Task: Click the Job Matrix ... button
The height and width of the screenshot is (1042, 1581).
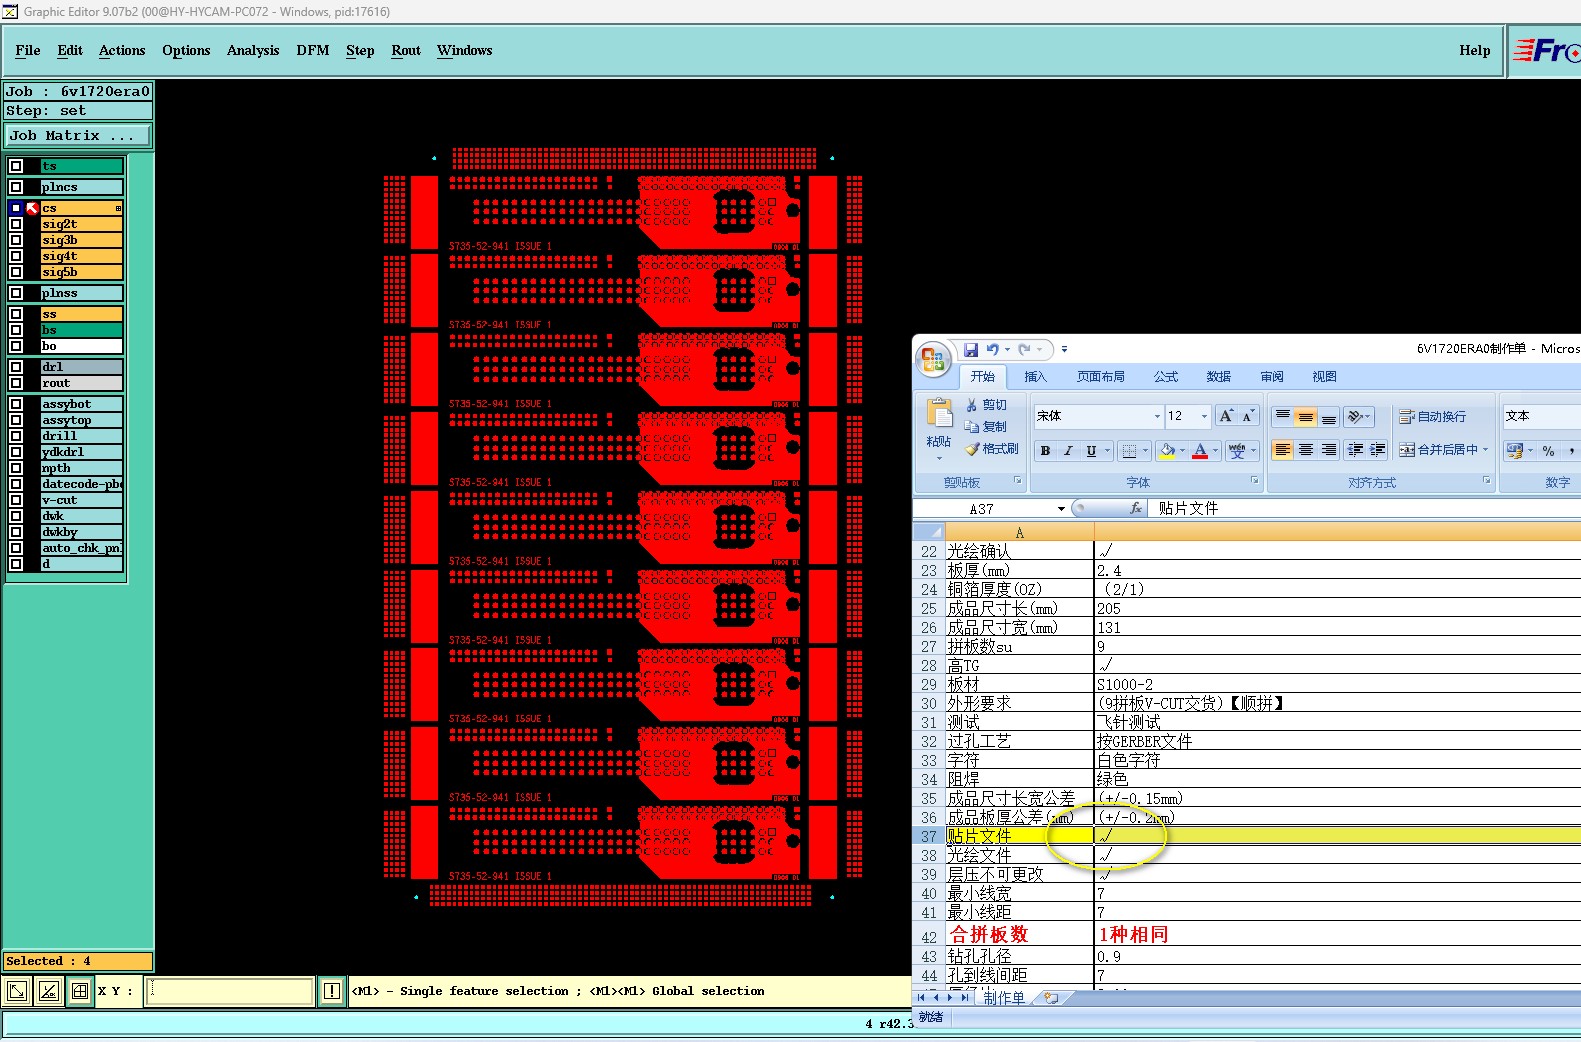Action: tap(78, 135)
